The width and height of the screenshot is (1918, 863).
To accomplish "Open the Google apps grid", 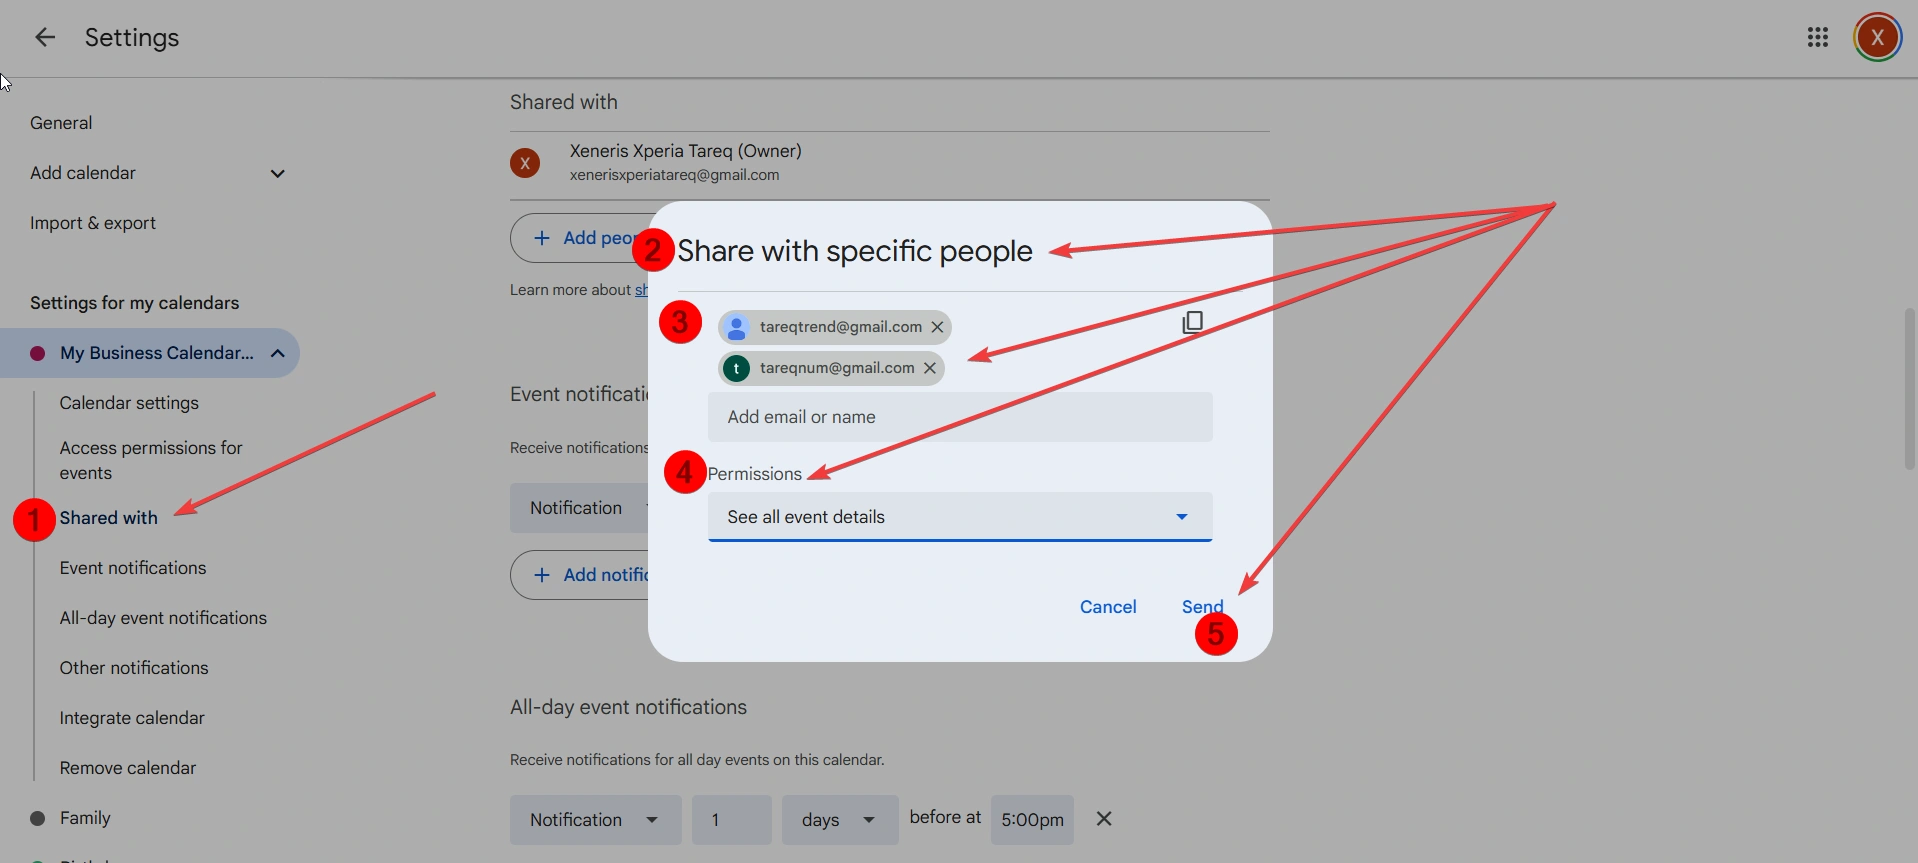I will click(1817, 38).
